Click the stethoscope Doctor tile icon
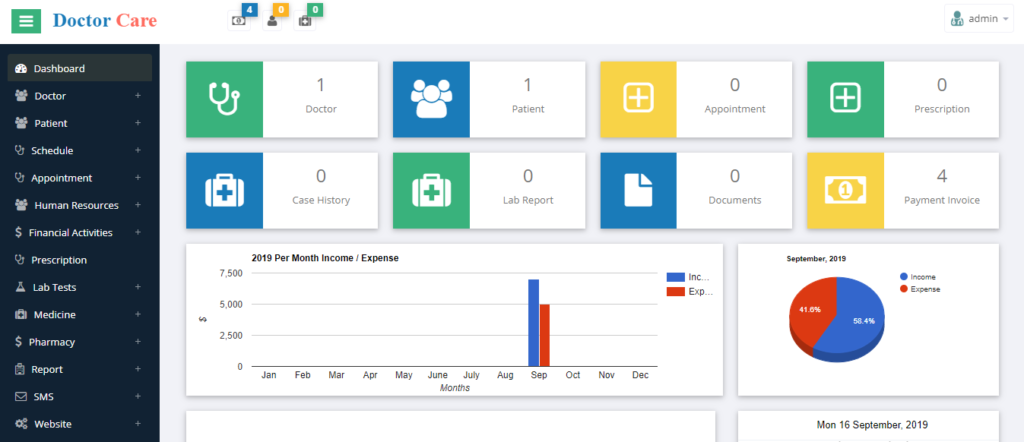This screenshot has height=442, width=1024. point(224,99)
